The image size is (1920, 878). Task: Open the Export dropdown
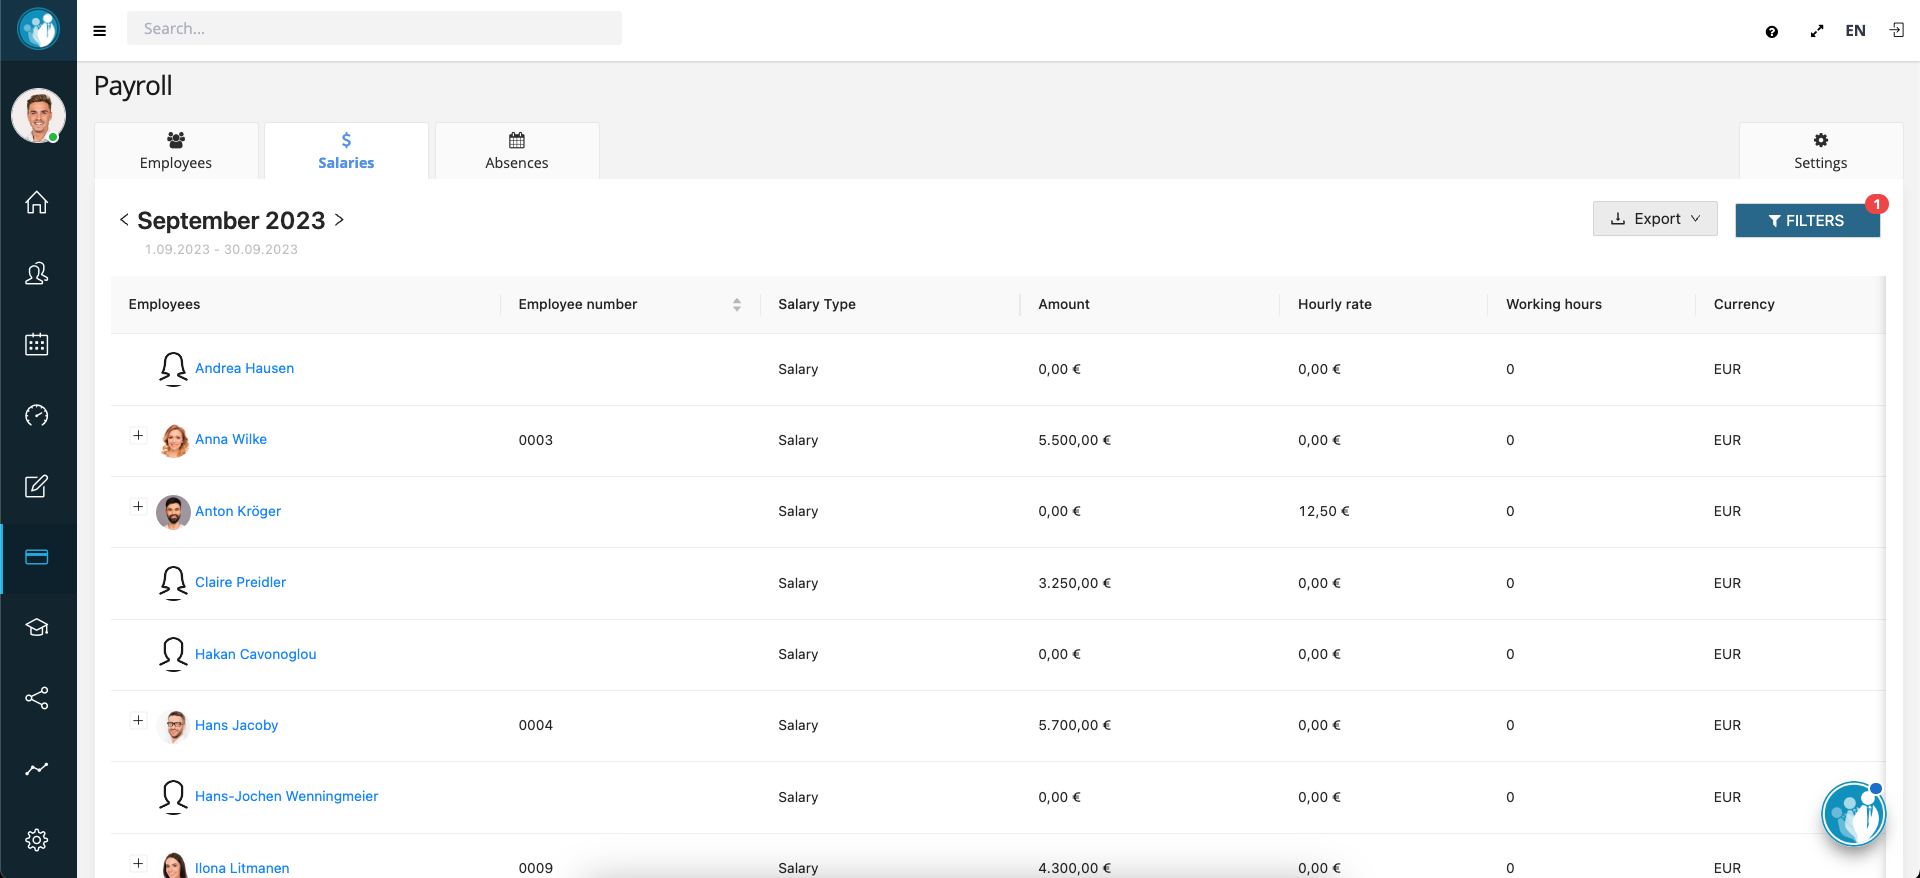tap(1654, 219)
